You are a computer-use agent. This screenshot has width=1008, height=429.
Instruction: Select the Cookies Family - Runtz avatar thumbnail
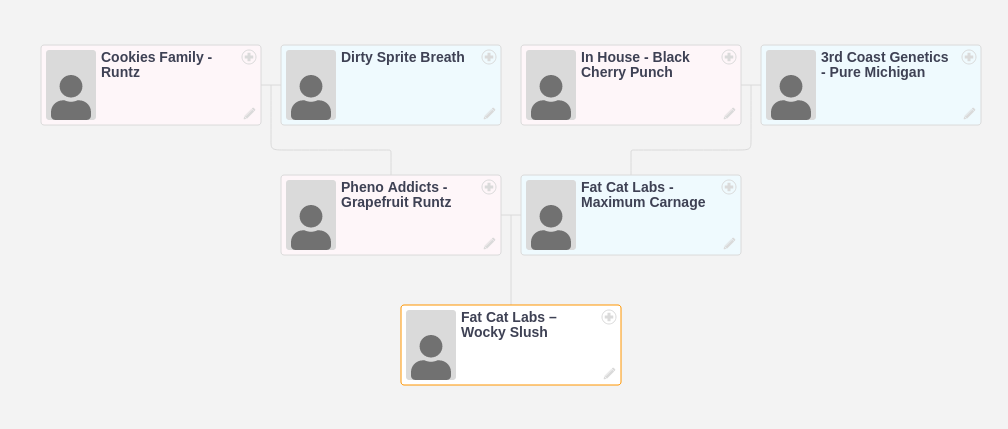tap(71, 85)
